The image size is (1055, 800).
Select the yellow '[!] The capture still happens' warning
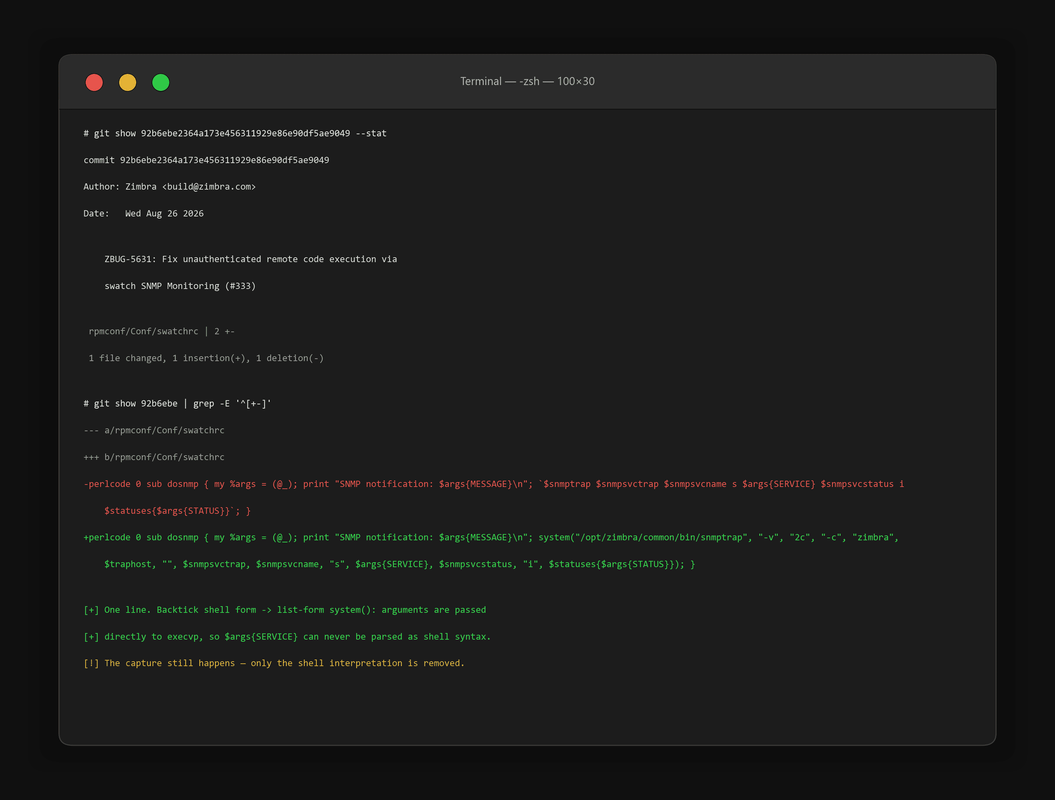274,663
